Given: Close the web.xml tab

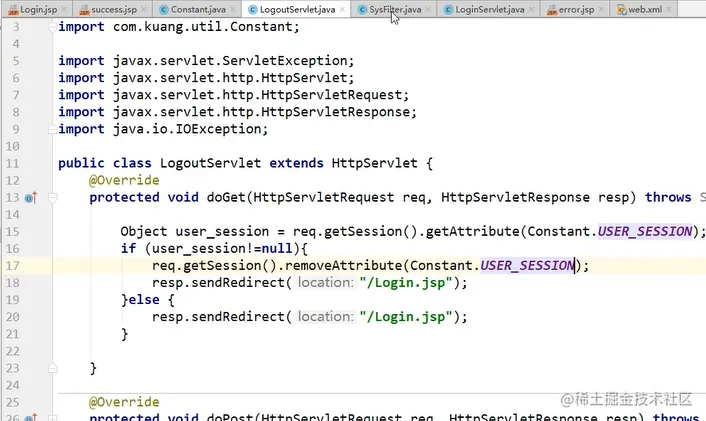Looking at the screenshot, I should (x=669, y=9).
